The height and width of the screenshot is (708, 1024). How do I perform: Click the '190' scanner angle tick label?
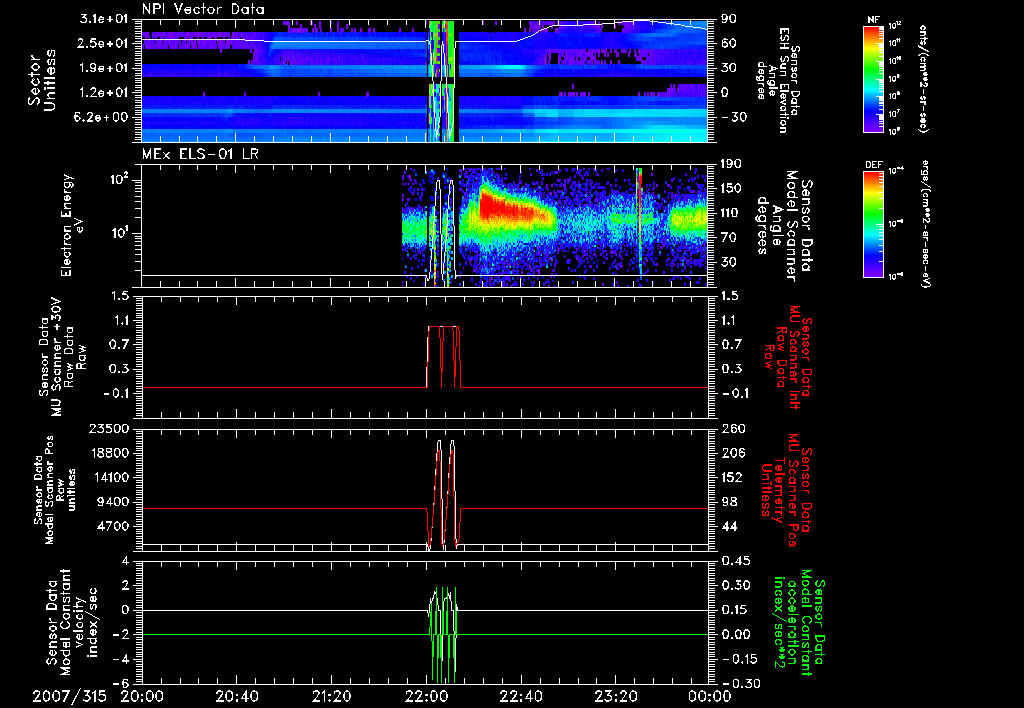point(731,164)
